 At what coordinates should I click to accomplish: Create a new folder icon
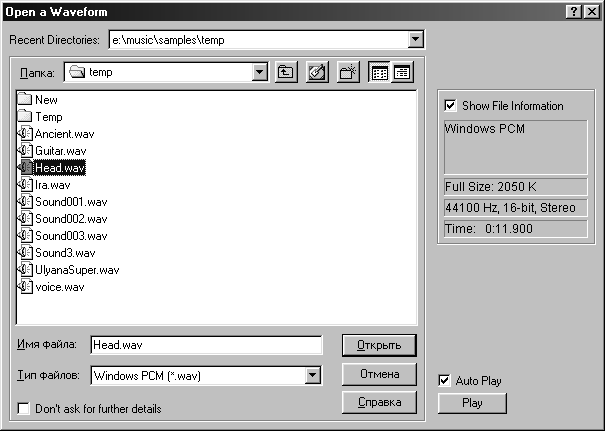point(348,72)
